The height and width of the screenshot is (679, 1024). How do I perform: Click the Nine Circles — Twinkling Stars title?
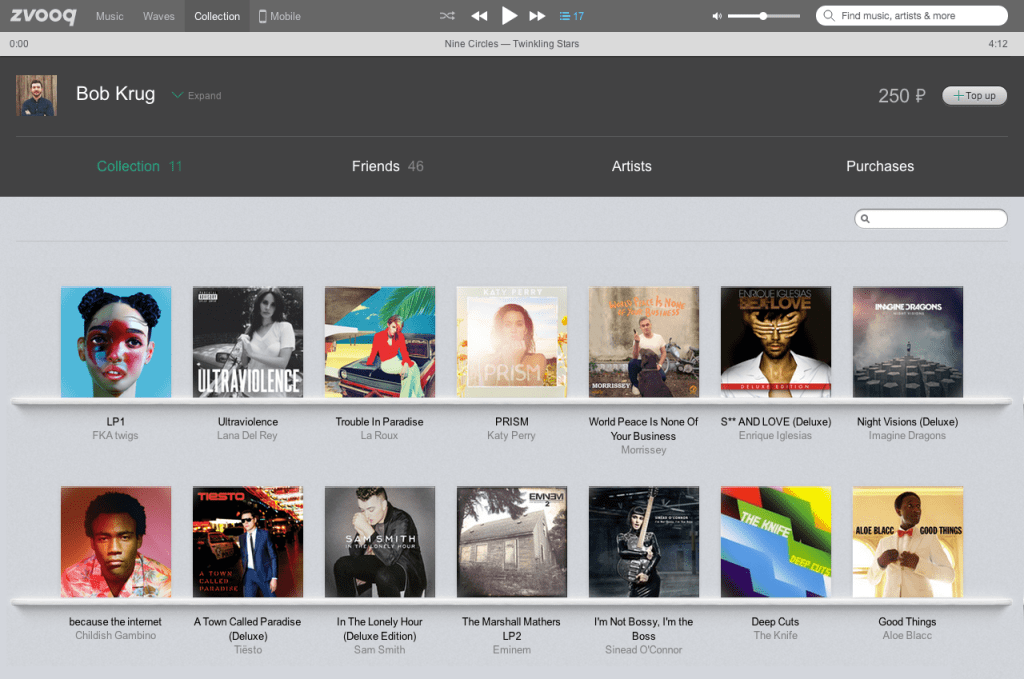click(x=511, y=44)
